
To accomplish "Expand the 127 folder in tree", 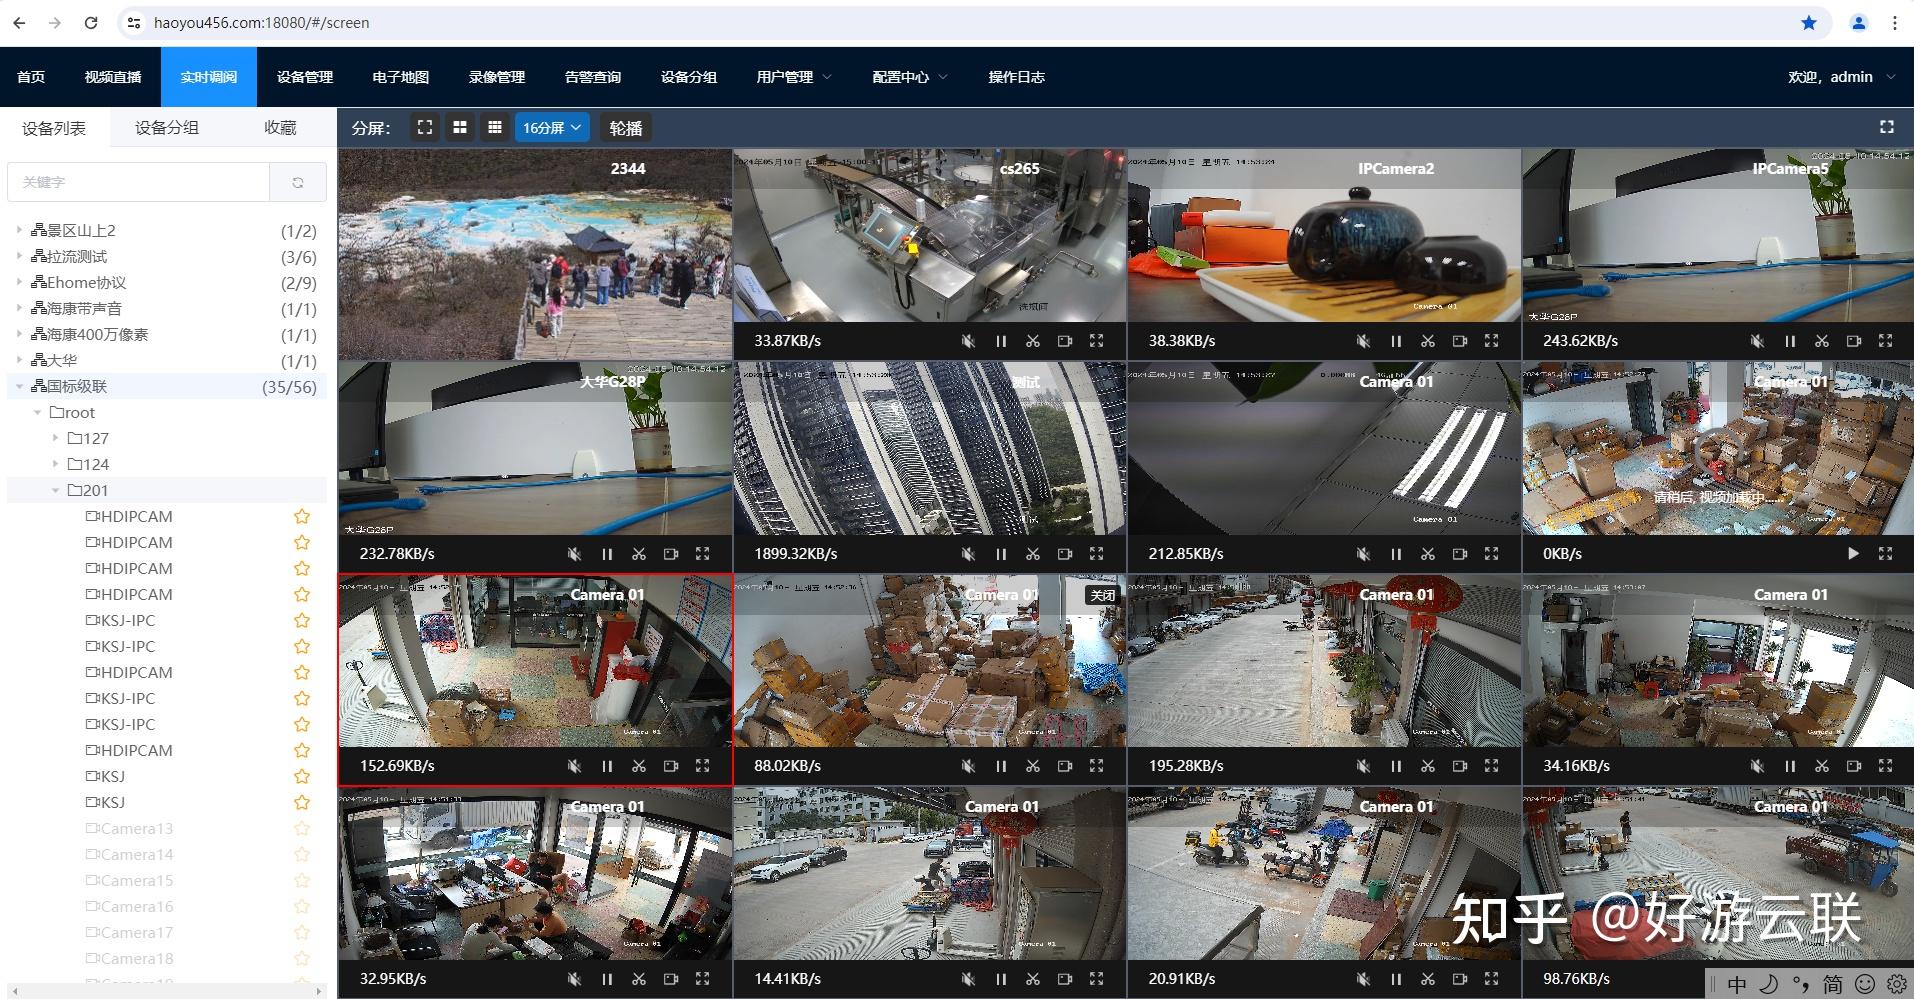I will coord(56,437).
